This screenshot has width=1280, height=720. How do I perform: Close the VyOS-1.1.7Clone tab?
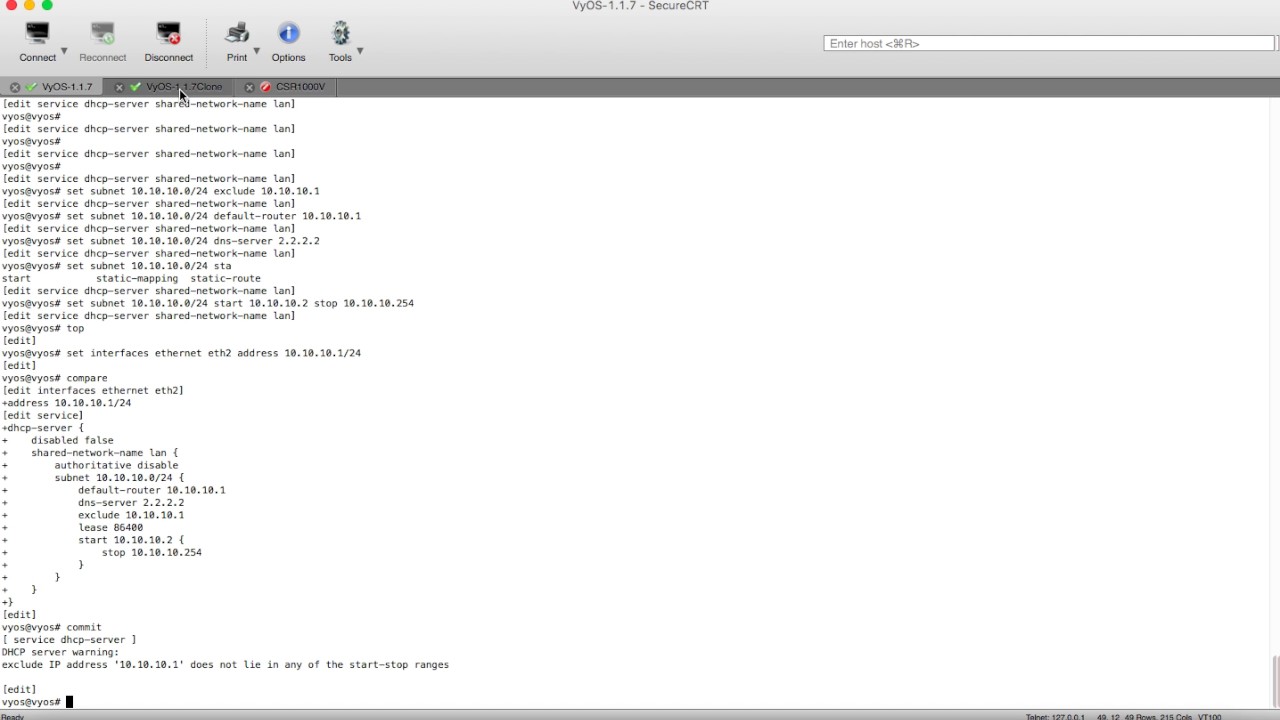point(119,87)
